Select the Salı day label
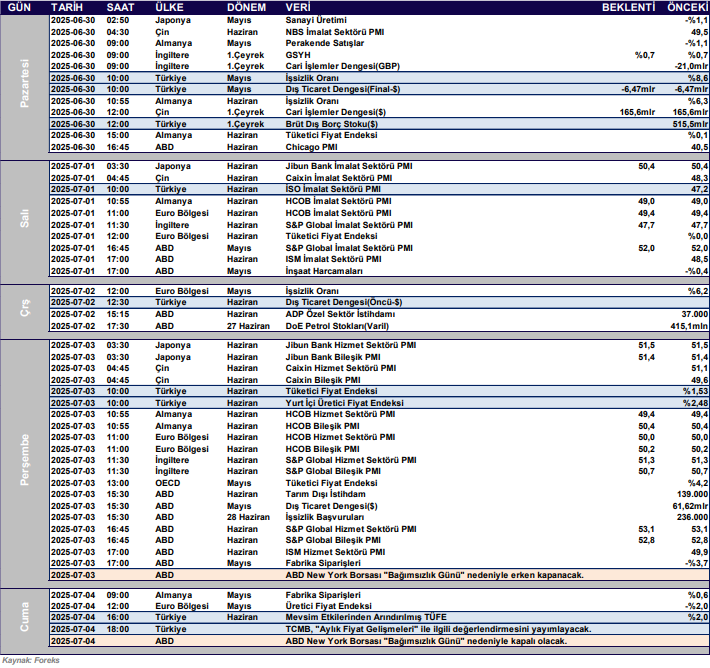 click(22, 216)
